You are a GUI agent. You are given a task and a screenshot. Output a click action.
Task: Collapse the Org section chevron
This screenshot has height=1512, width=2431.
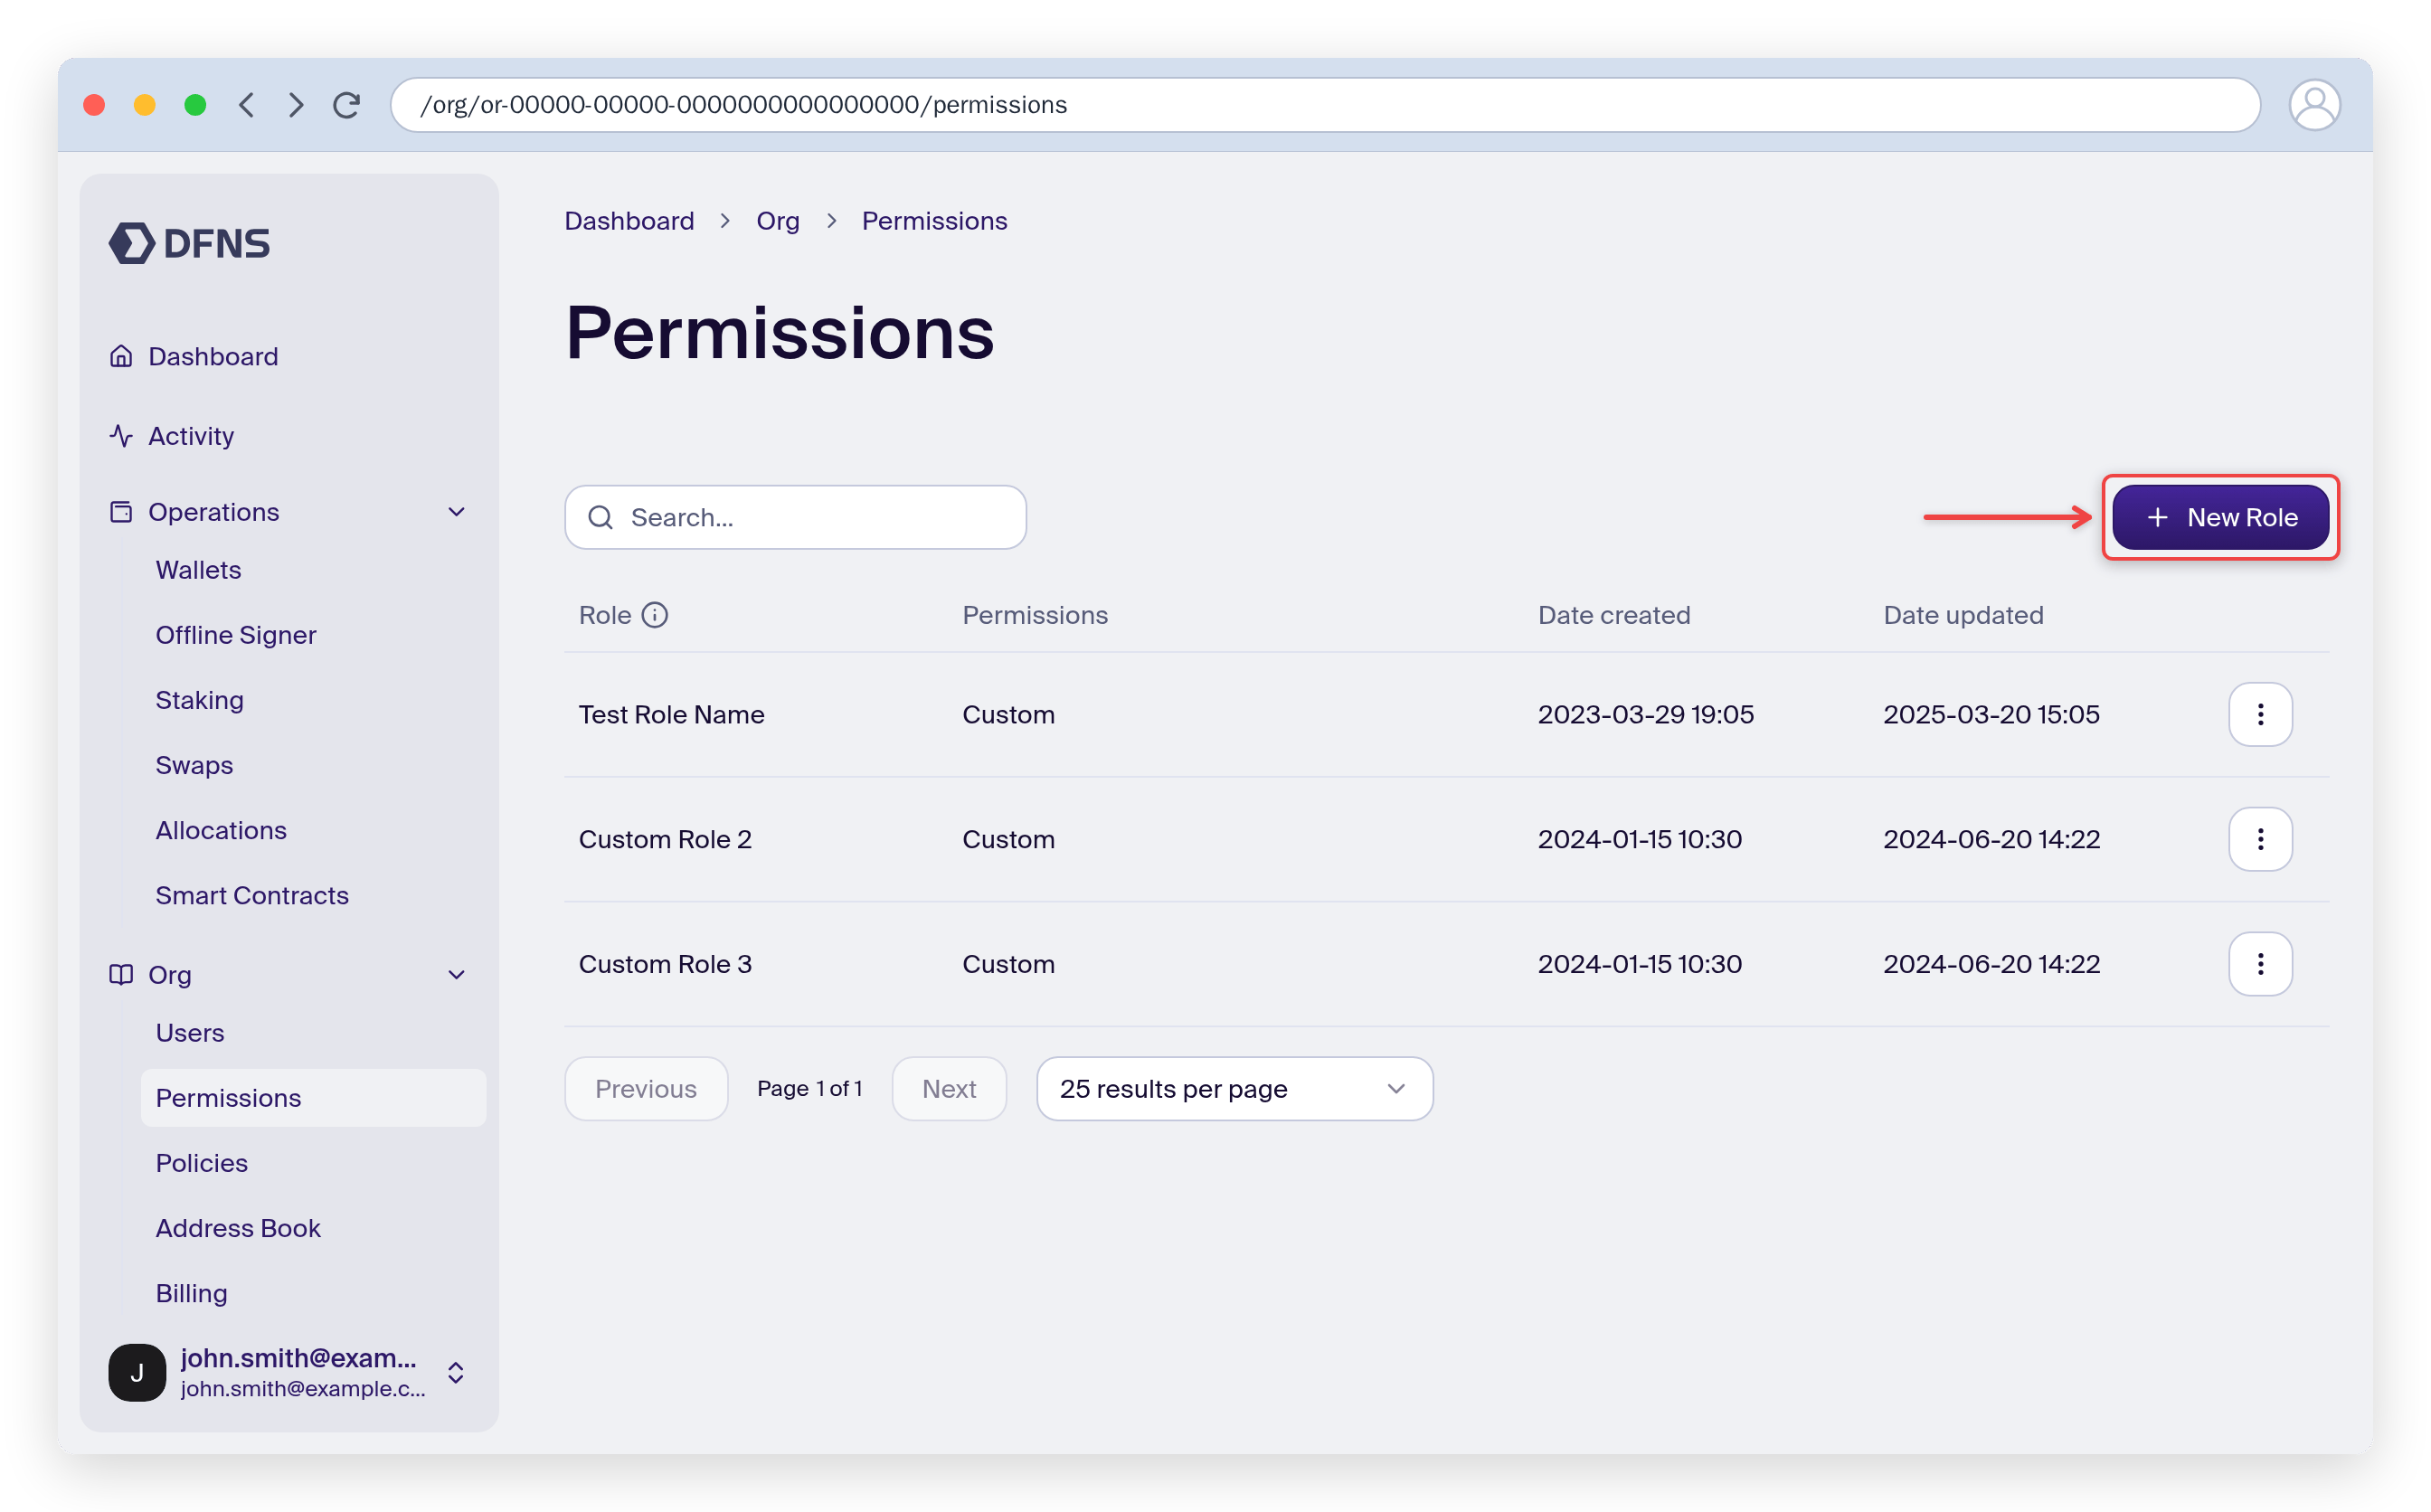point(456,974)
